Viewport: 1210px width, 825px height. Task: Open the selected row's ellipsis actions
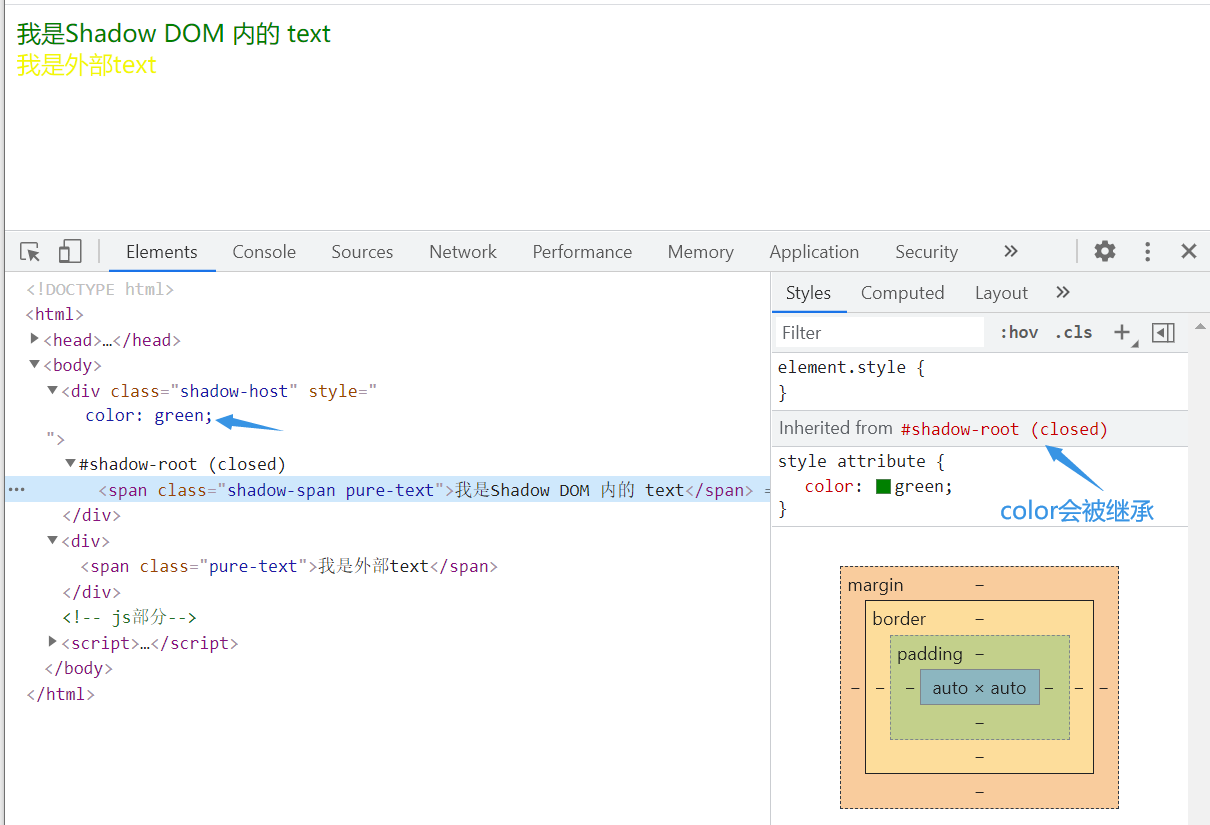[17, 490]
